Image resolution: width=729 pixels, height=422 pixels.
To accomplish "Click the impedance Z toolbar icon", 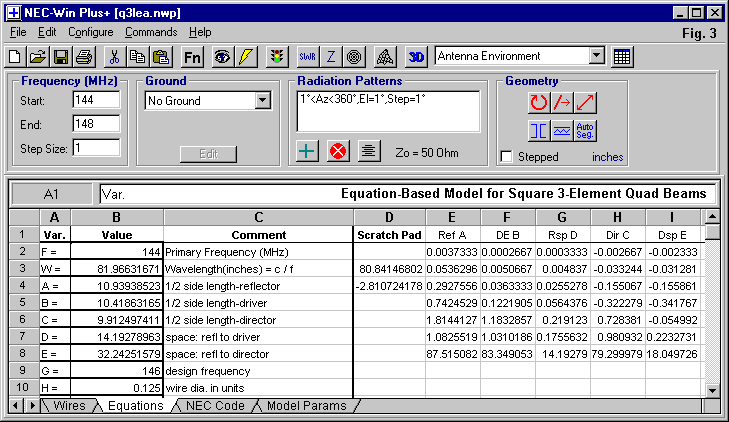I will 331,57.
